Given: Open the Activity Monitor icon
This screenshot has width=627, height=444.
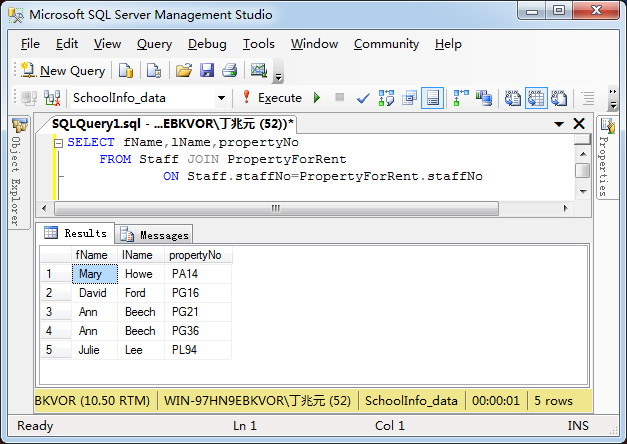Looking at the screenshot, I should point(259,71).
